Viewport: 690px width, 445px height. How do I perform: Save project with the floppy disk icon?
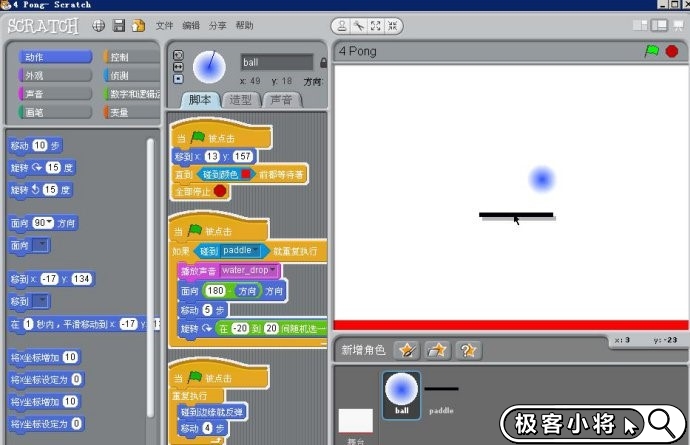tap(118, 25)
